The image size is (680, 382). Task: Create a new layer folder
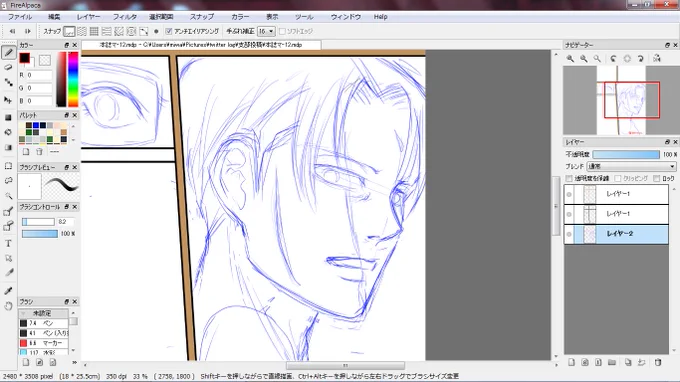(x=612, y=362)
